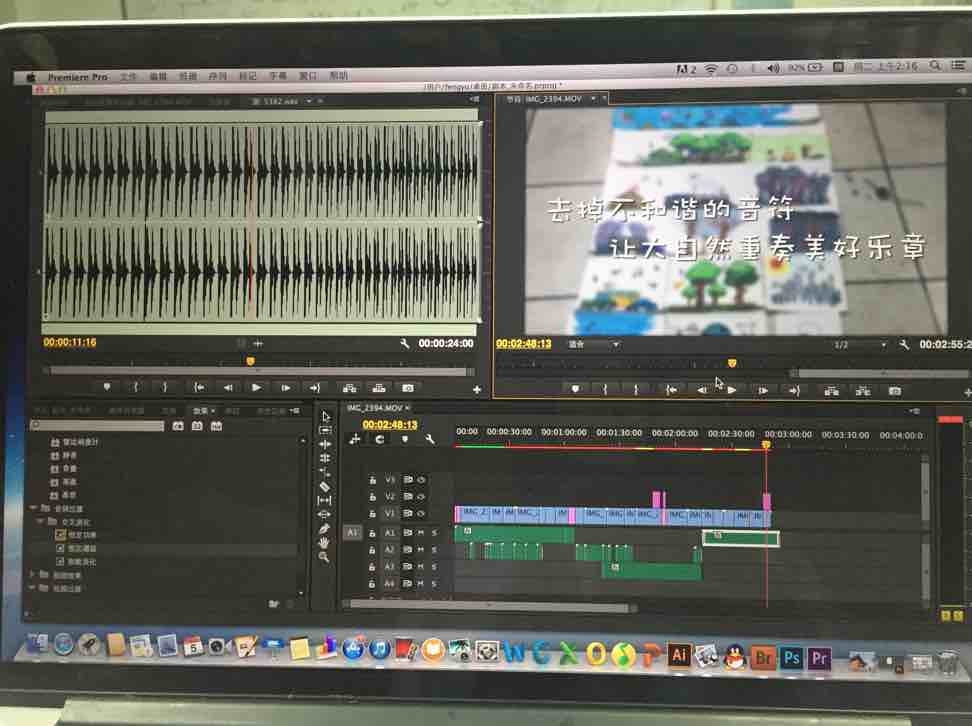Select the Pen tool in the tools panel
This screenshot has height=726, width=972.
(x=324, y=528)
